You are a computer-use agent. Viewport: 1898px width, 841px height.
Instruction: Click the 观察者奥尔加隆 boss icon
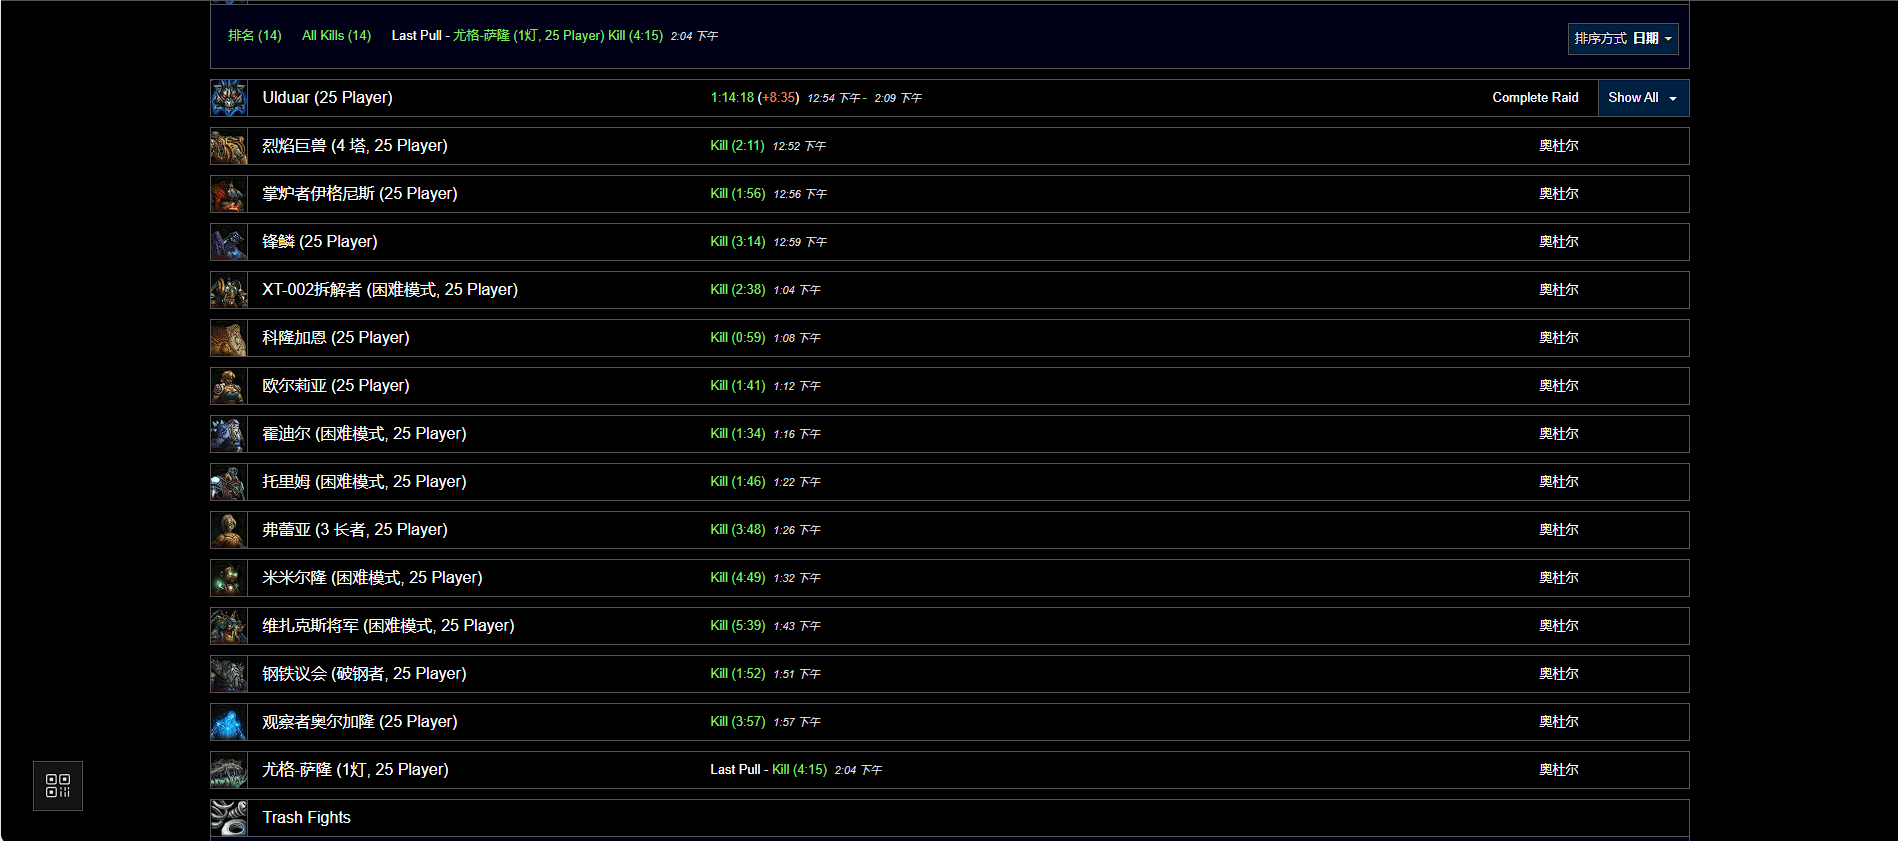pyautogui.click(x=229, y=722)
